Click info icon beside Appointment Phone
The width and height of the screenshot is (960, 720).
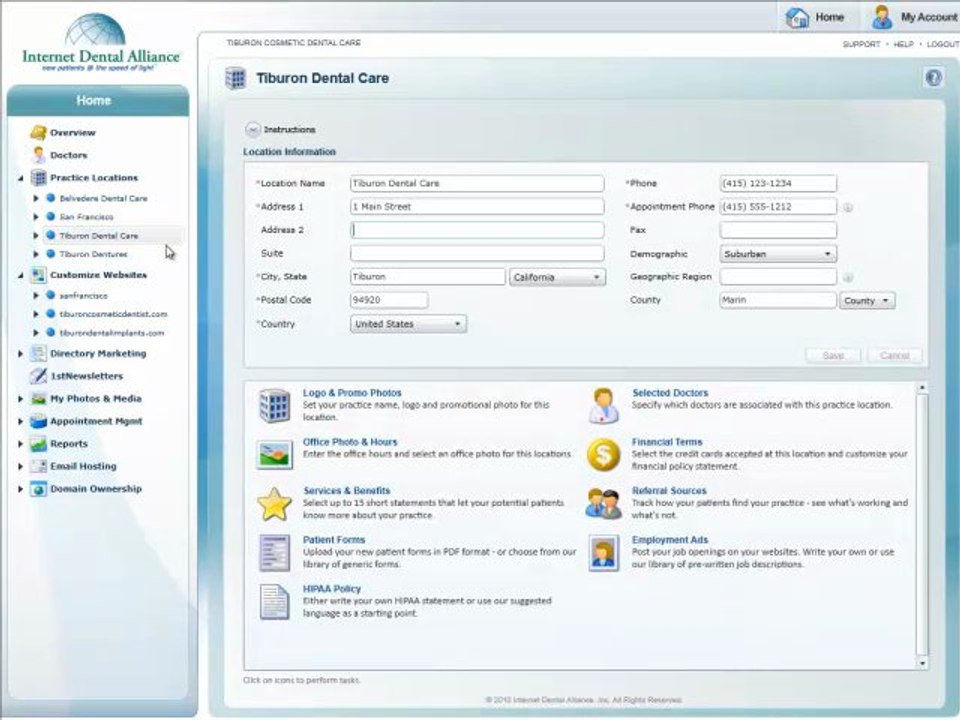pos(848,208)
